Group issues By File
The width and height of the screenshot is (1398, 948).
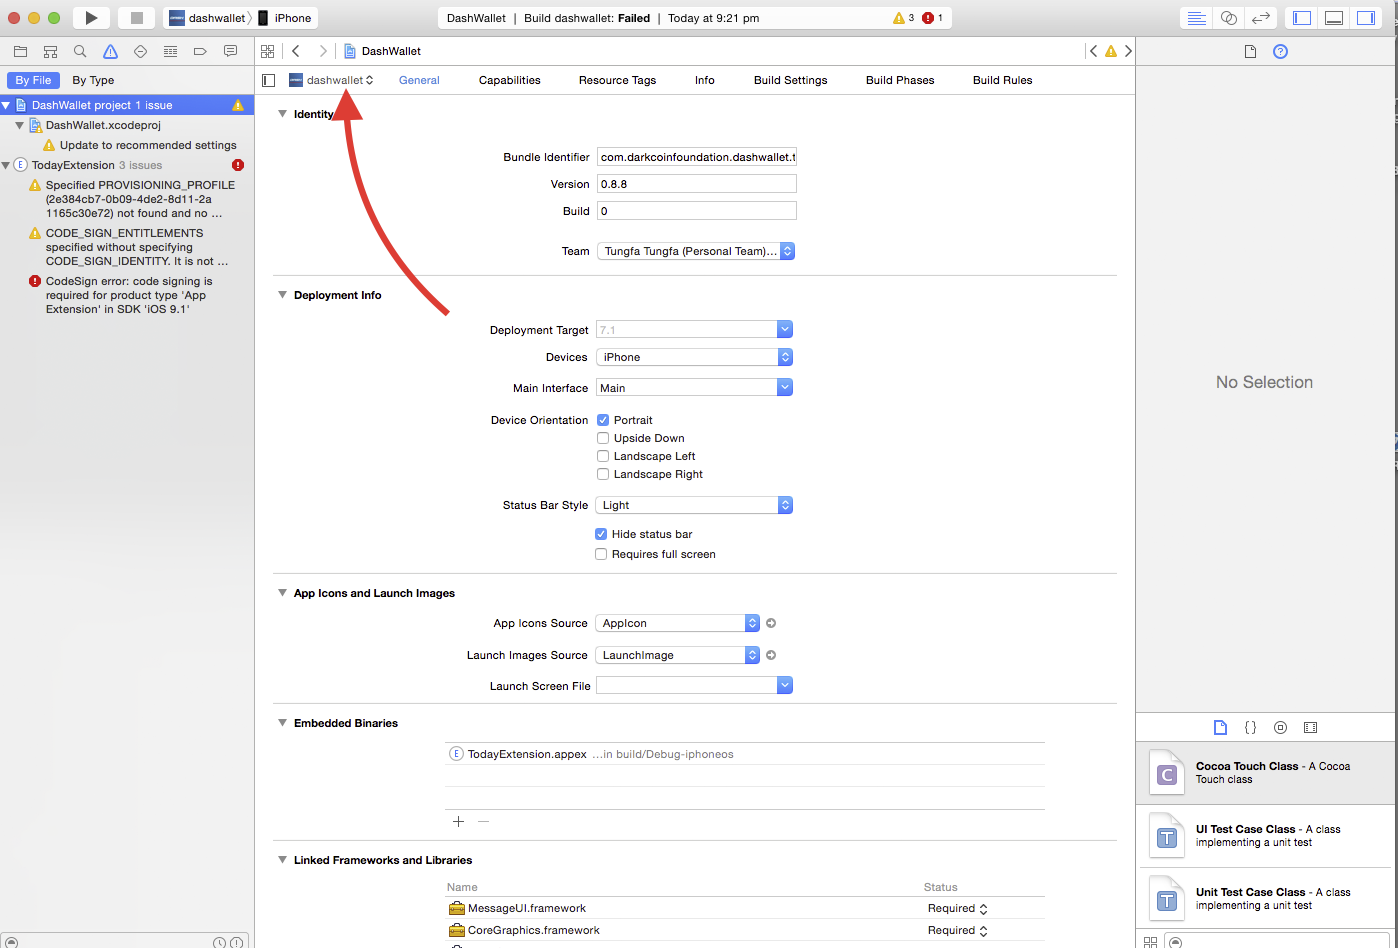[33, 80]
